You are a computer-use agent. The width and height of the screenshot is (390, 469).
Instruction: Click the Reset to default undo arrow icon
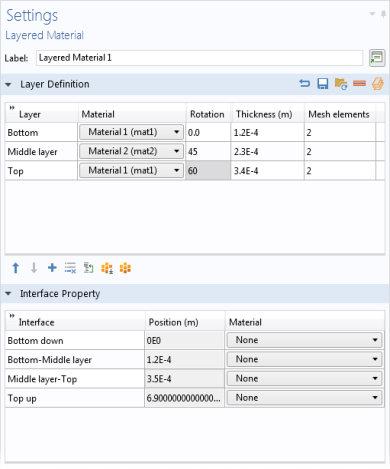pos(304,83)
